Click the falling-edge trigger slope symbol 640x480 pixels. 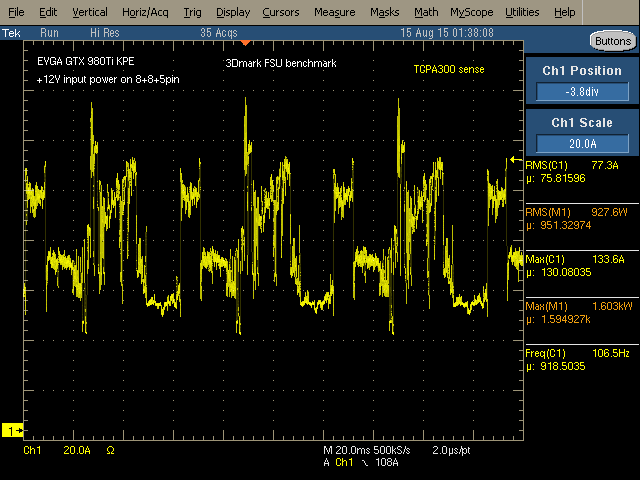coord(364,462)
